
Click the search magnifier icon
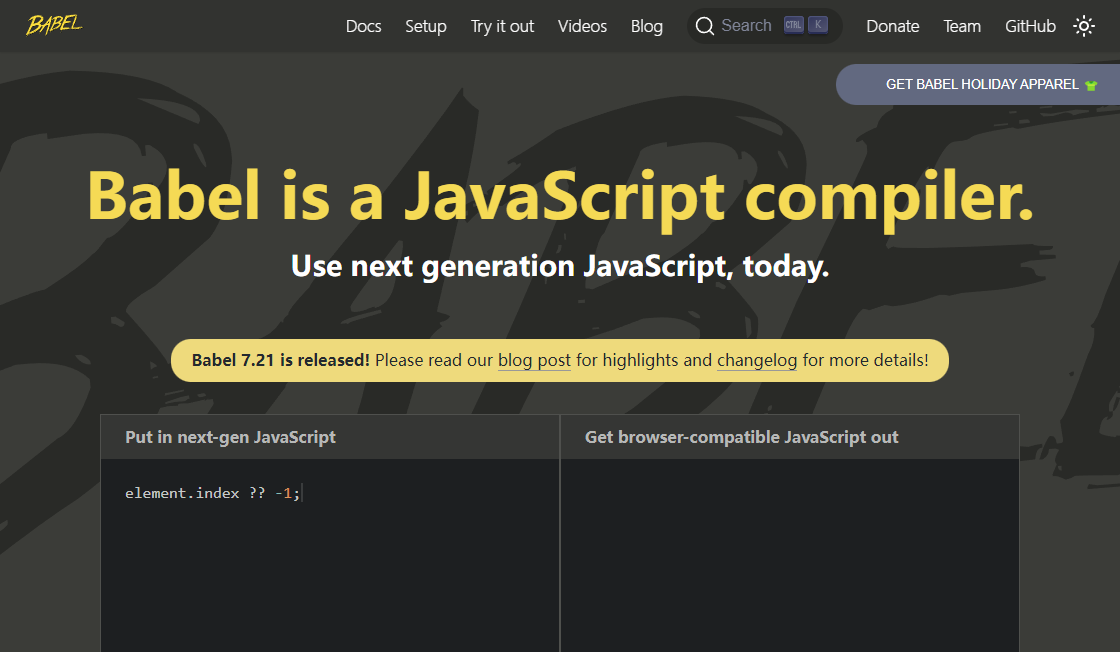click(x=705, y=26)
